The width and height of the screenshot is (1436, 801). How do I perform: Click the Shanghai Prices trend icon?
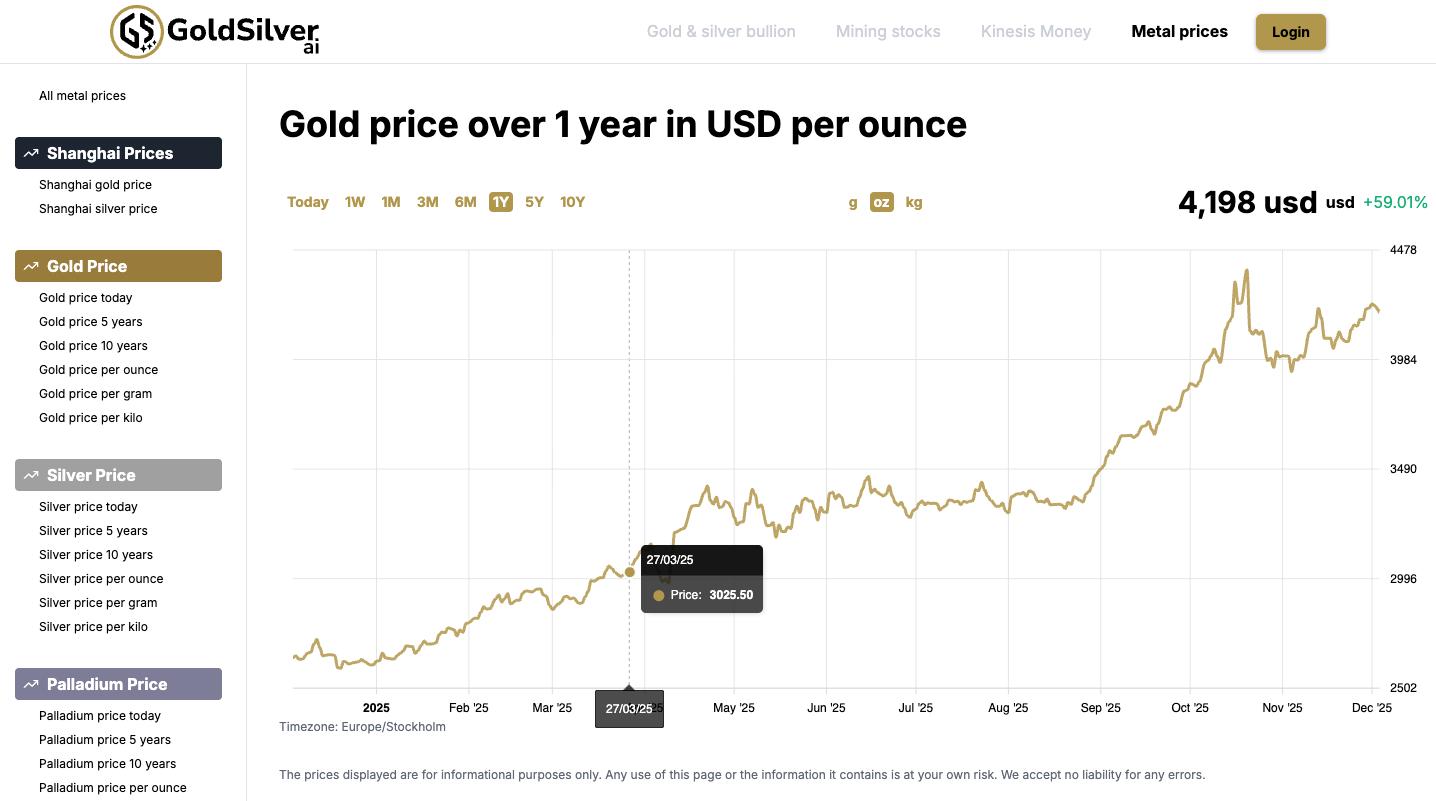[x=31, y=153]
